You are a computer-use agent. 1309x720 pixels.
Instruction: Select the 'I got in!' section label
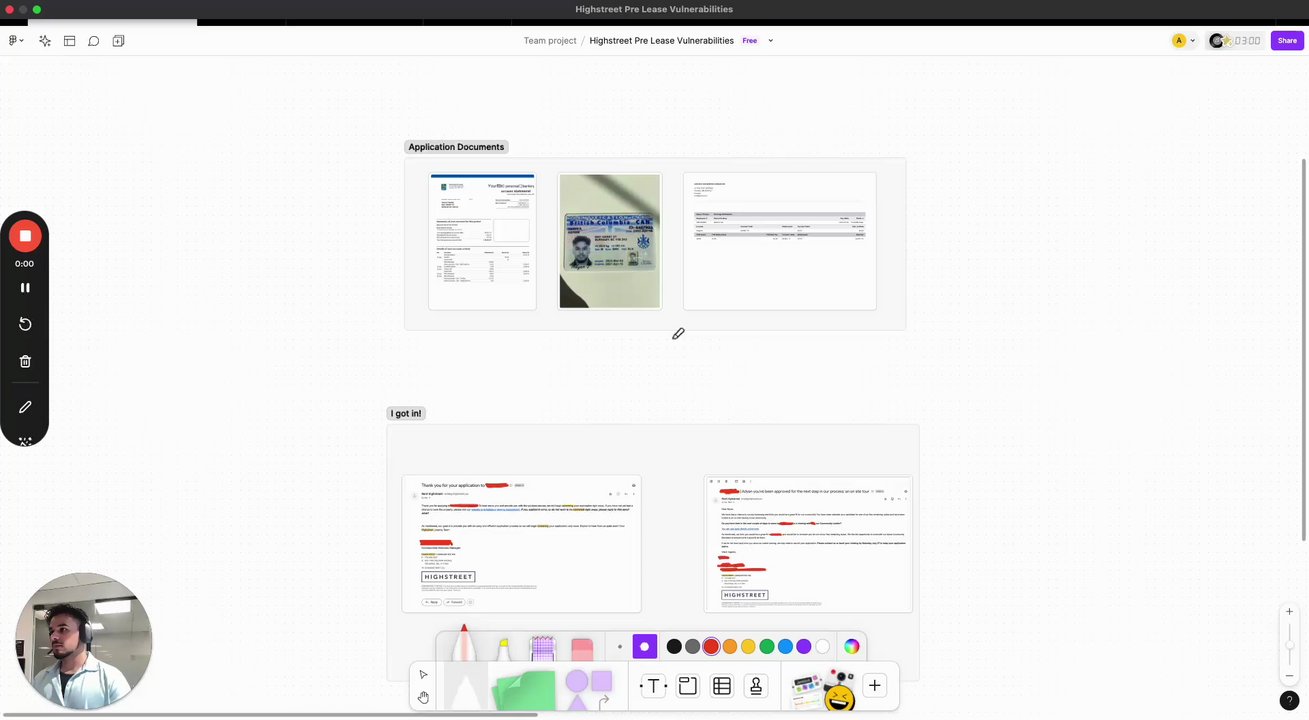pos(406,413)
